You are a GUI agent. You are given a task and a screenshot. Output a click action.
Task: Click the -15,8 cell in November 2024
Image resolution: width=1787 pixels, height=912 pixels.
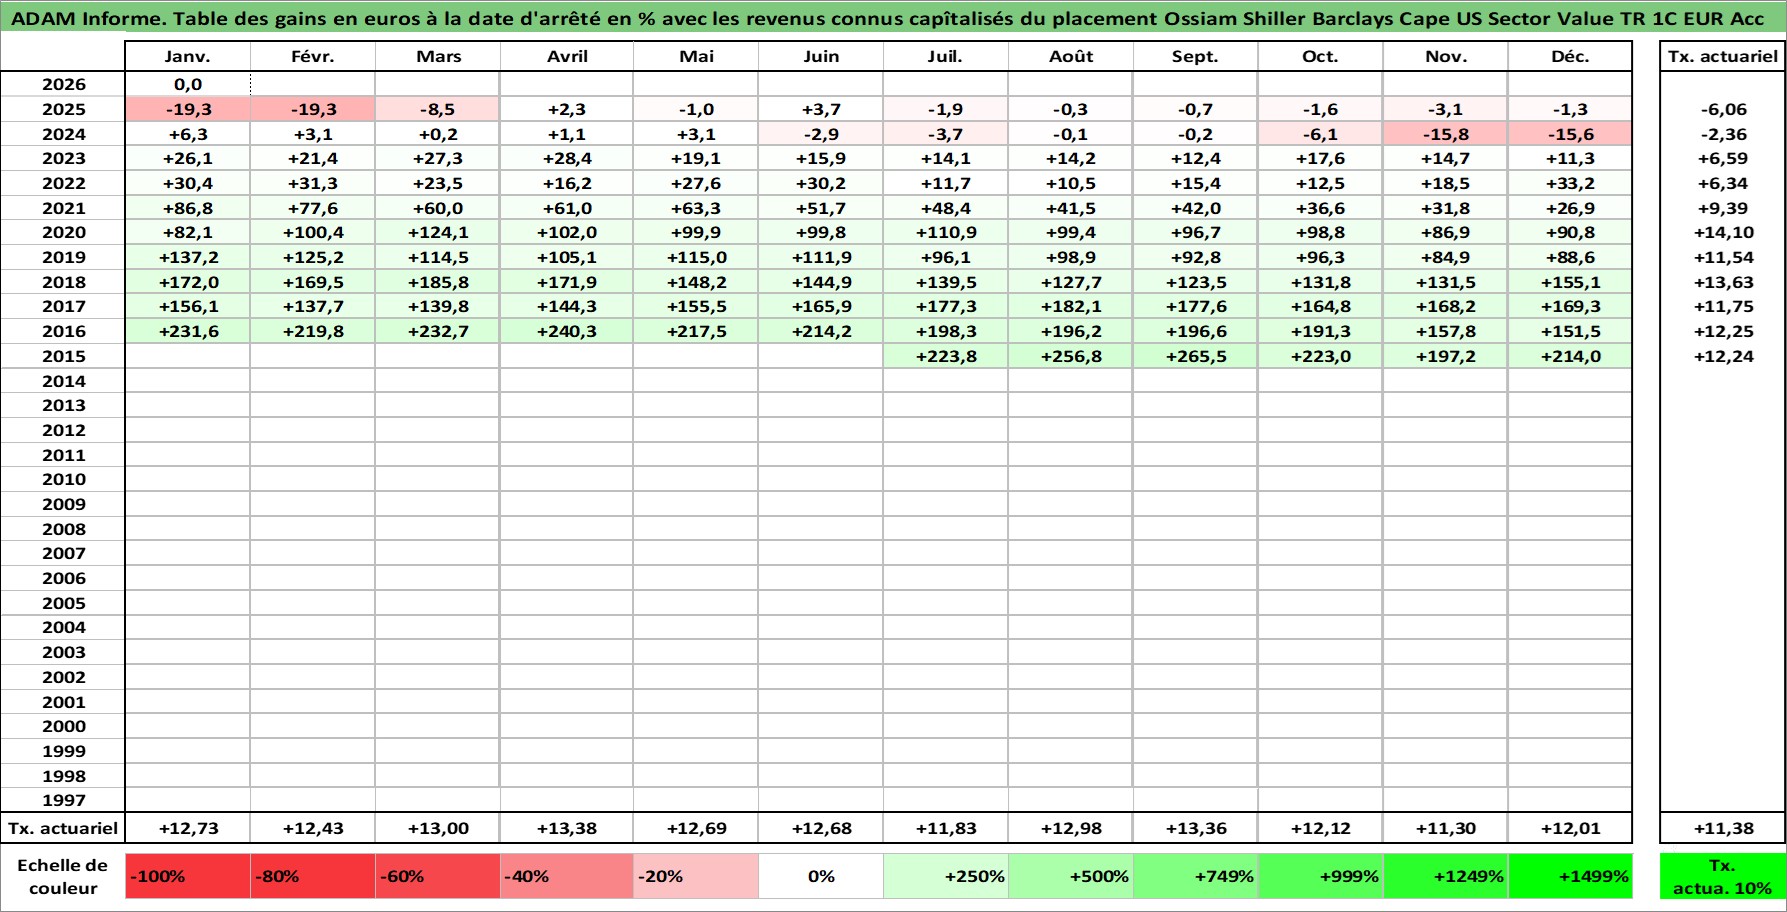coord(1446,134)
